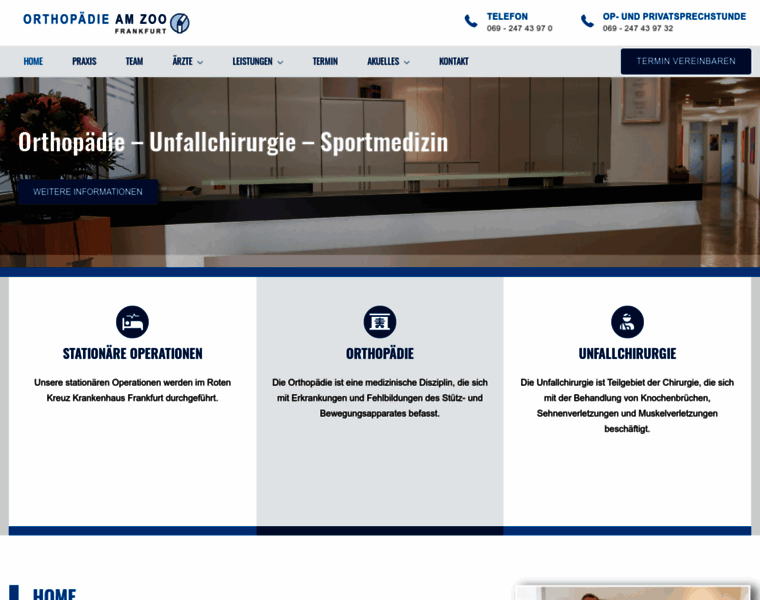This screenshot has width=760, height=600.
Task: Select the Leistungen menu label
Action: tap(253, 61)
